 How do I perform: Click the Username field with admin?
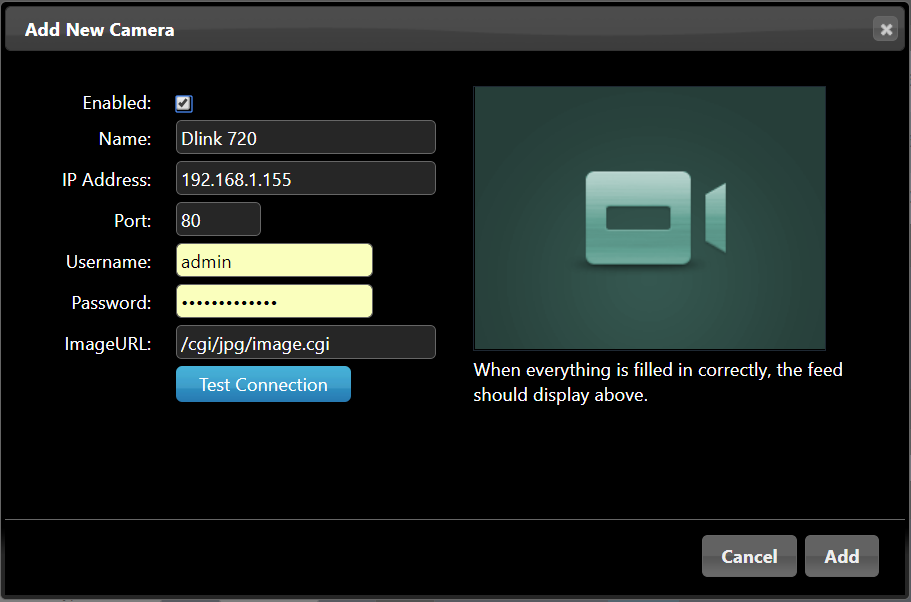click(x=274, y=260)
